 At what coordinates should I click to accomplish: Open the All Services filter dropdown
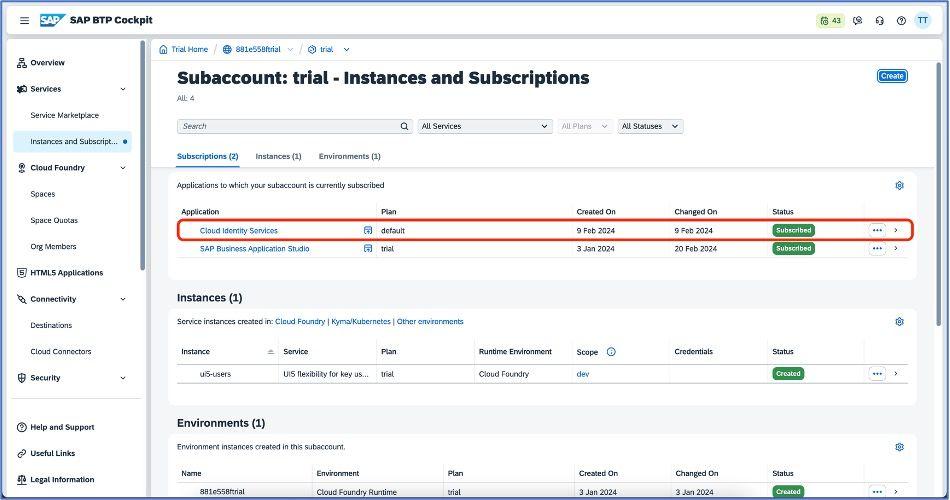coord(485,126)
